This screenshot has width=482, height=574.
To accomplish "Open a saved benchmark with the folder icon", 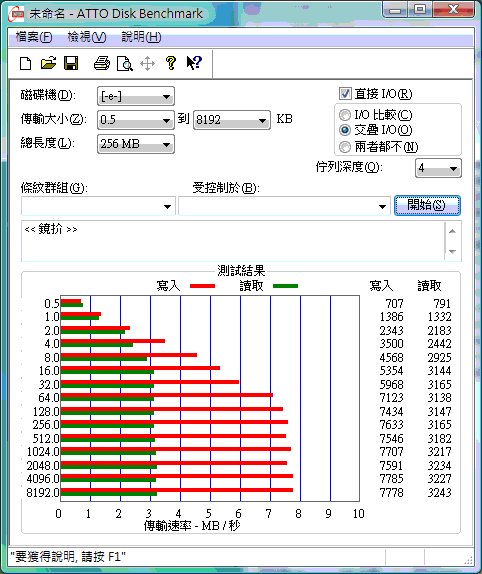I will pos(48,63).
